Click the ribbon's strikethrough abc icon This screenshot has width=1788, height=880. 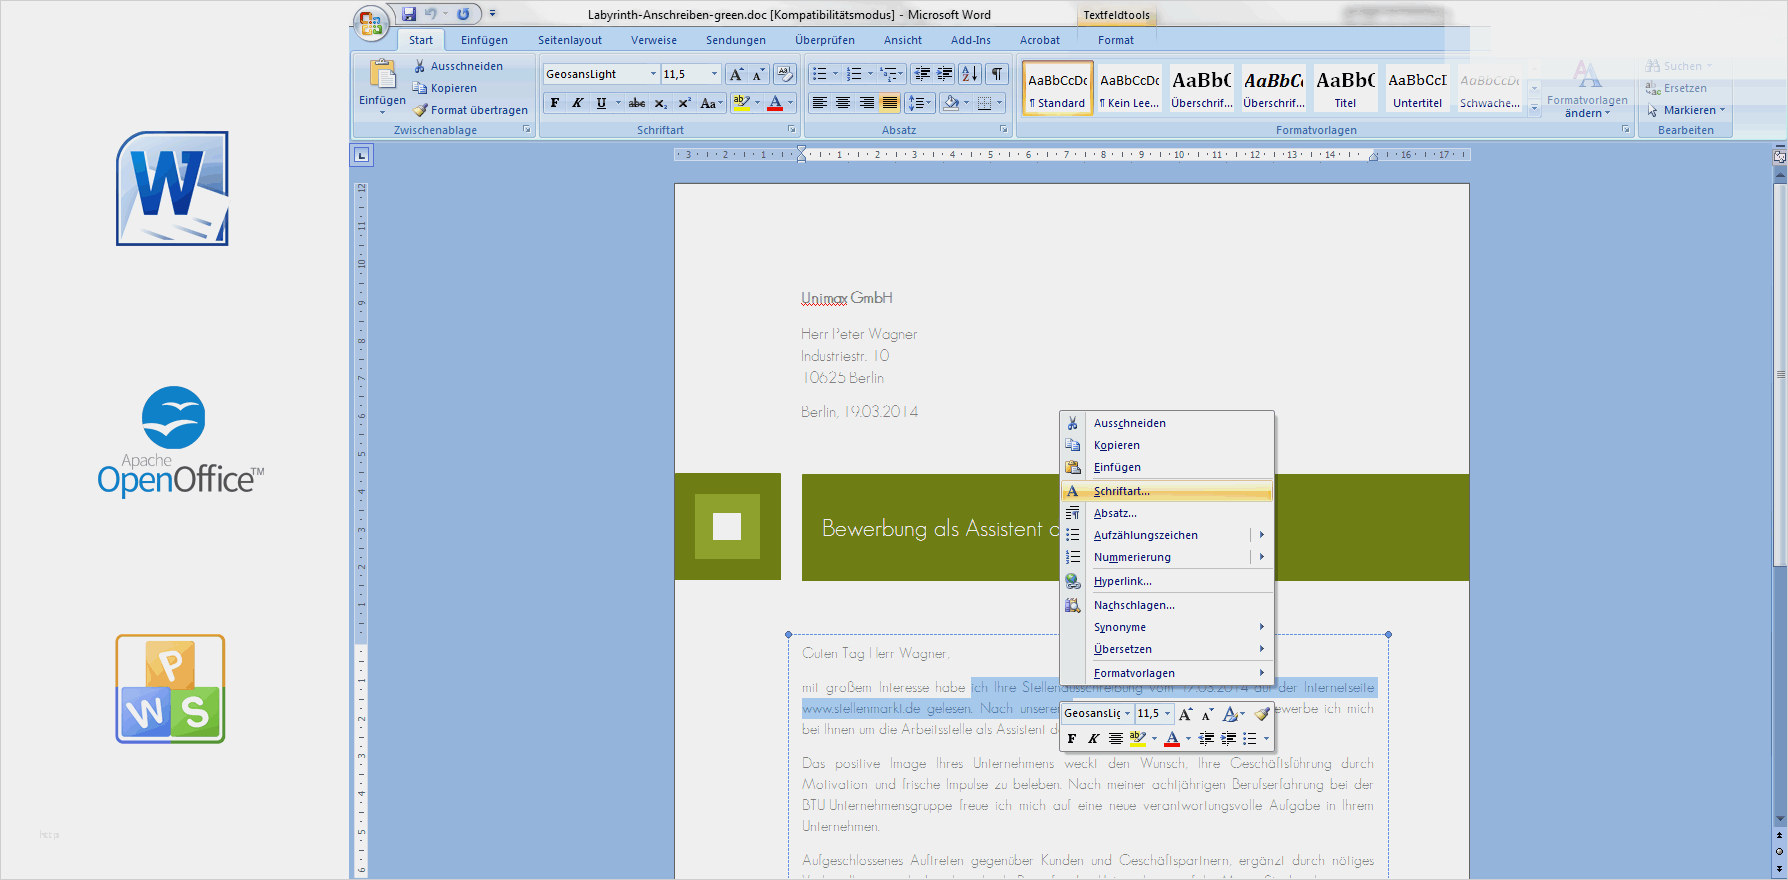[637, 103]
